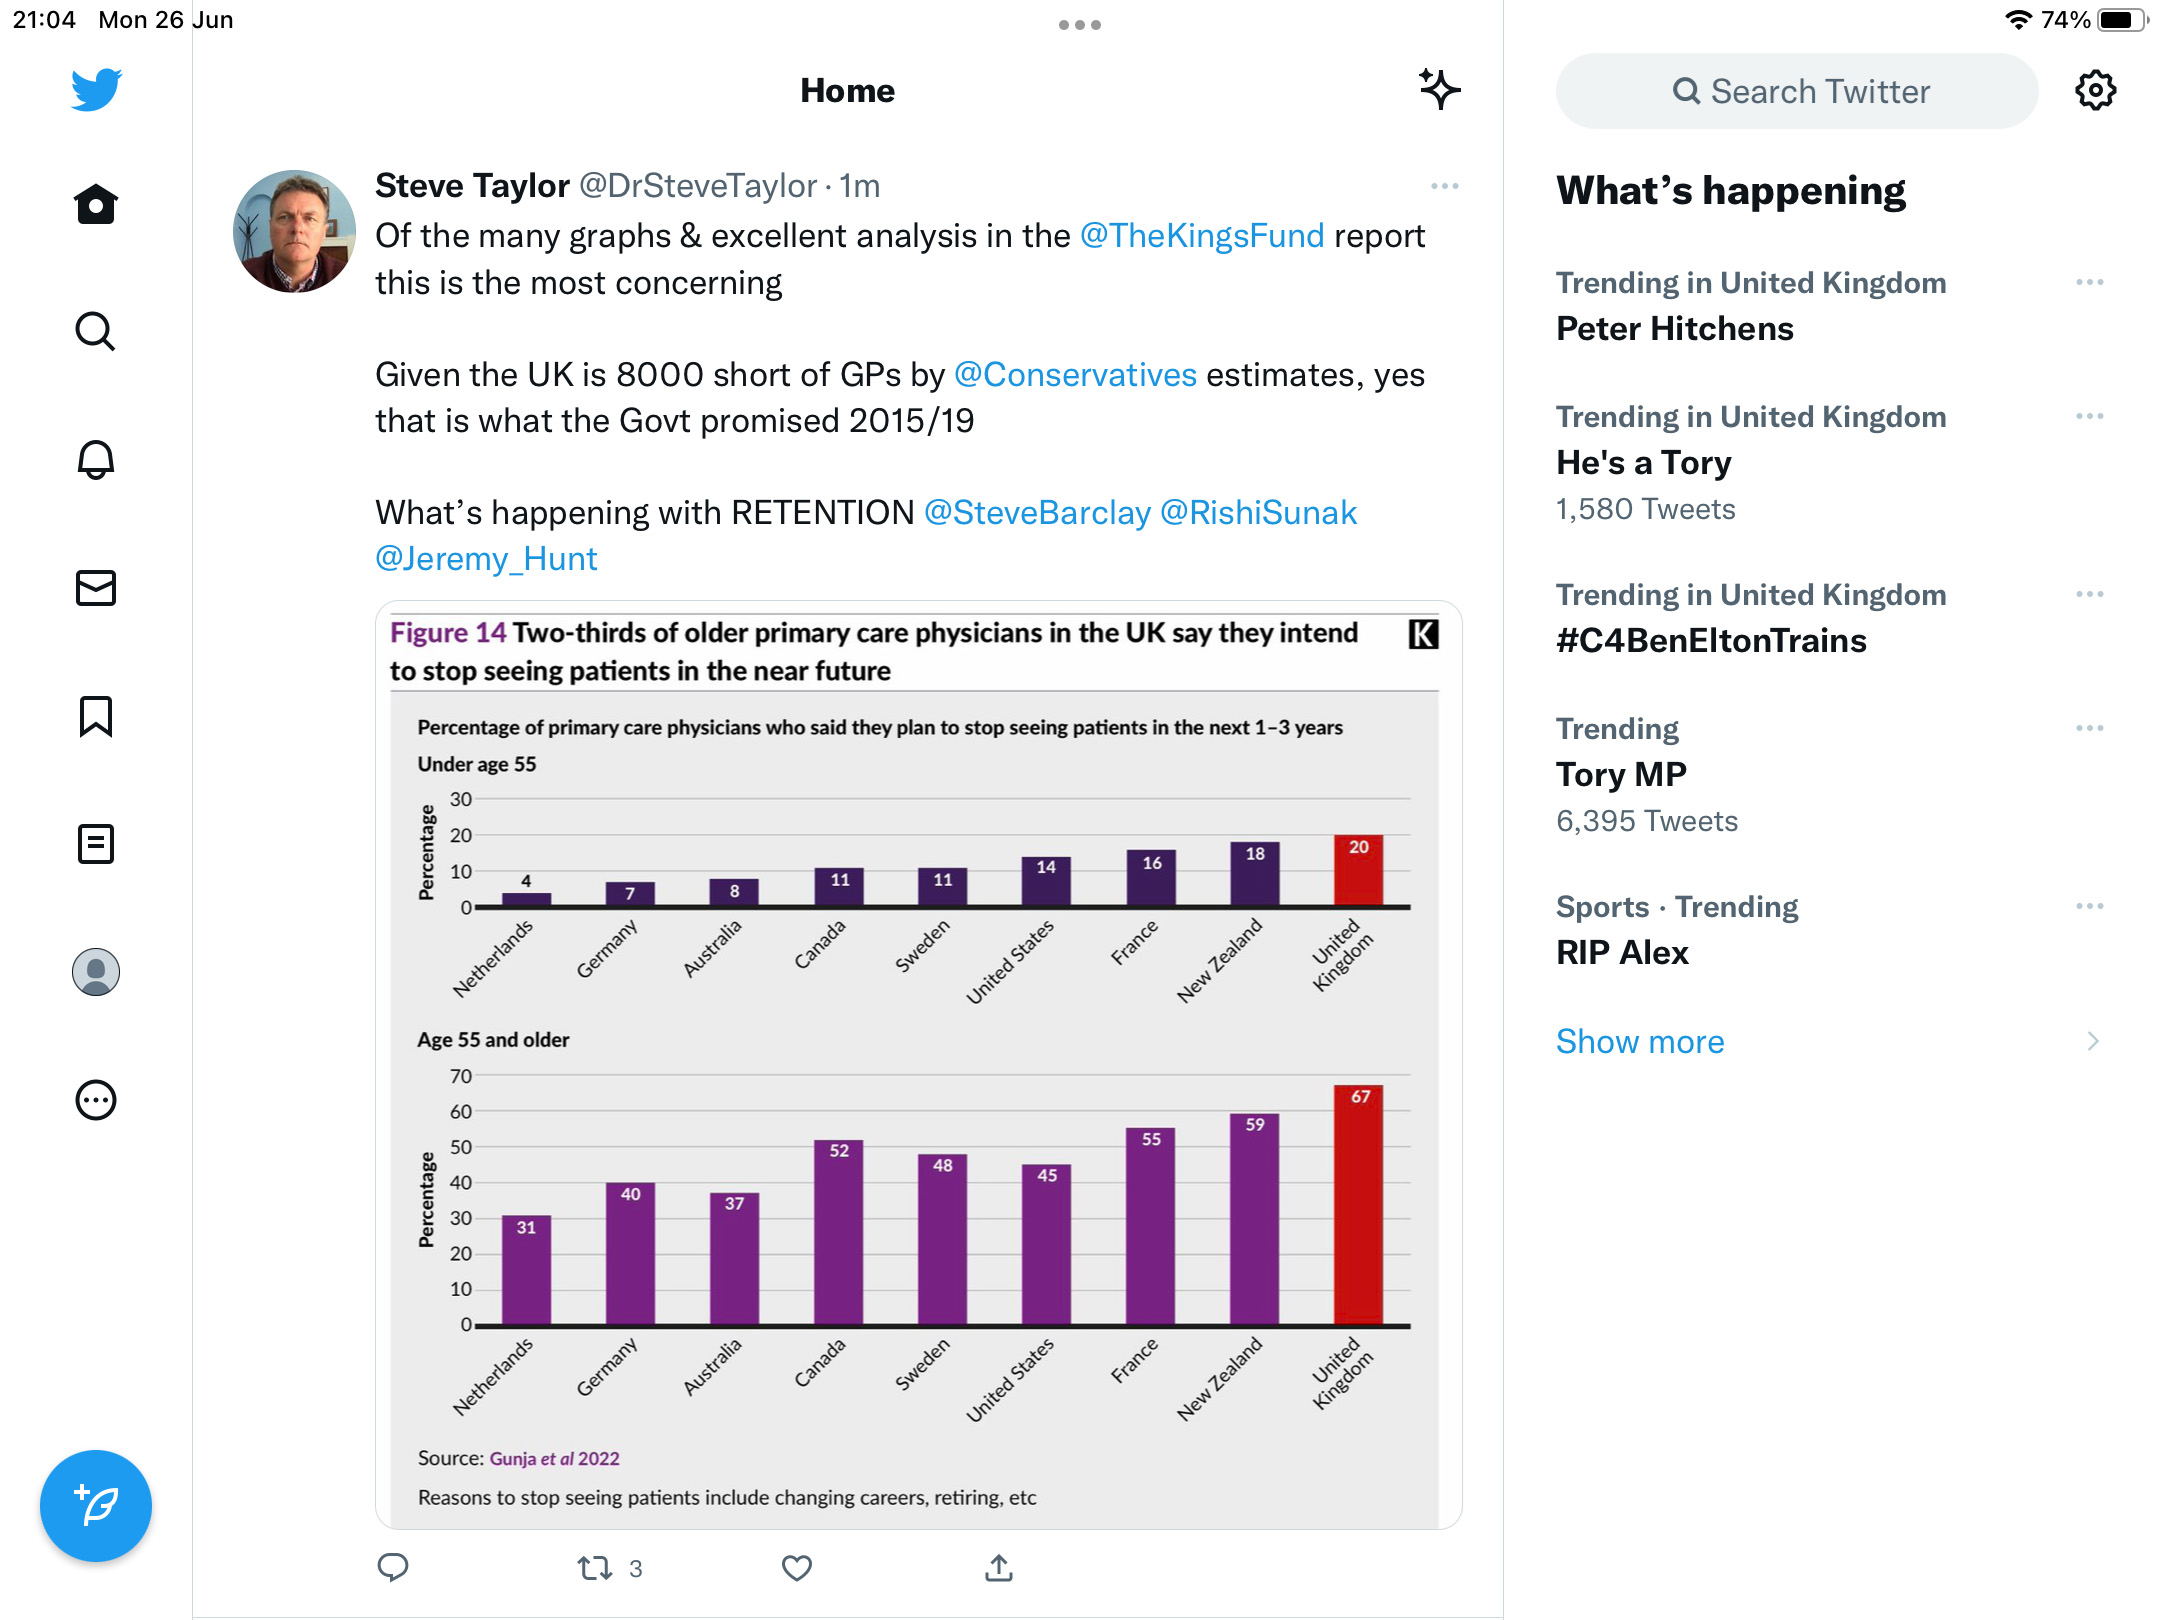Open tweet options three dots menu
The height and width of the screenshot is (1620, 2160).
point(1444,186)
